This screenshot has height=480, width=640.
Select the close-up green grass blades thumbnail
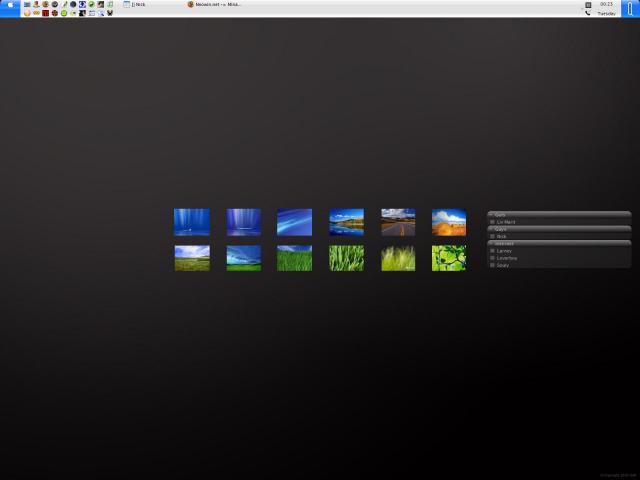[347, 258]
